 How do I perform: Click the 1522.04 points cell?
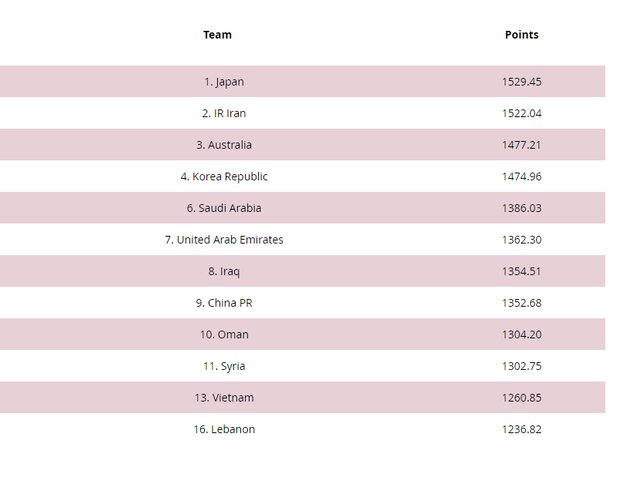click(521, 114)
